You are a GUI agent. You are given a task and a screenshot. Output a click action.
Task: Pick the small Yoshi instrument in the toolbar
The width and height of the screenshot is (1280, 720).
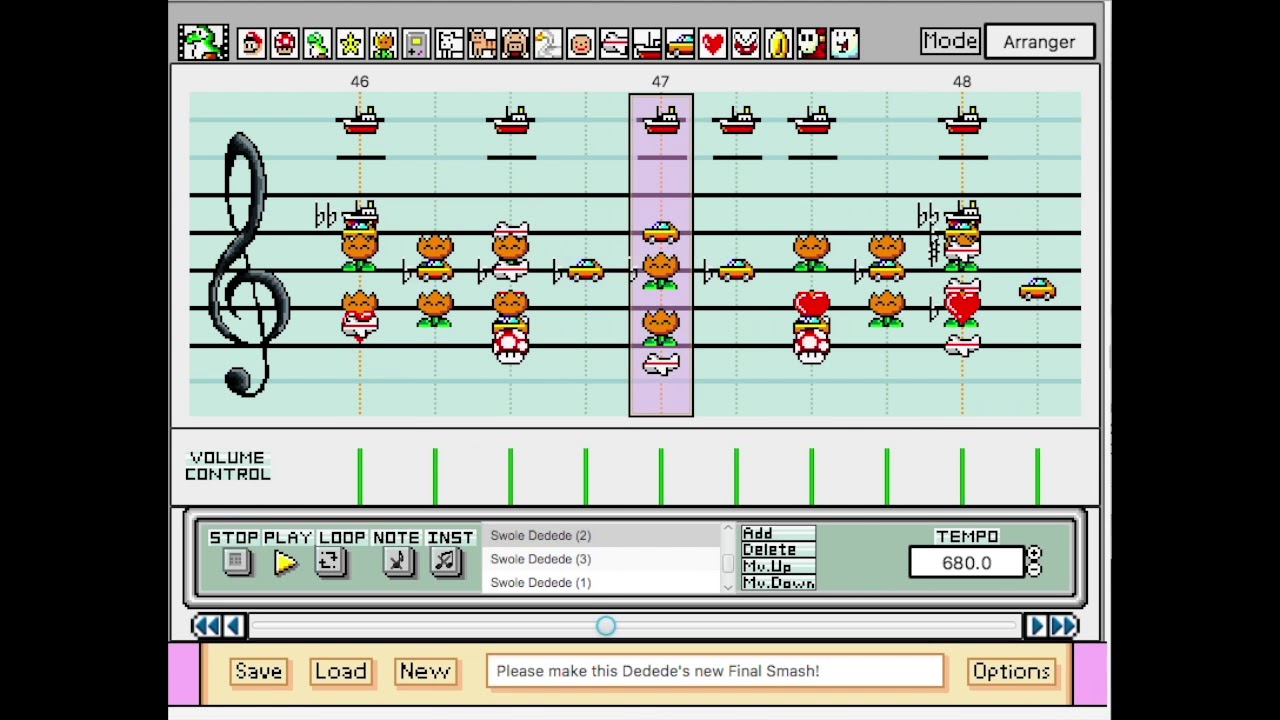coord(318,44)
